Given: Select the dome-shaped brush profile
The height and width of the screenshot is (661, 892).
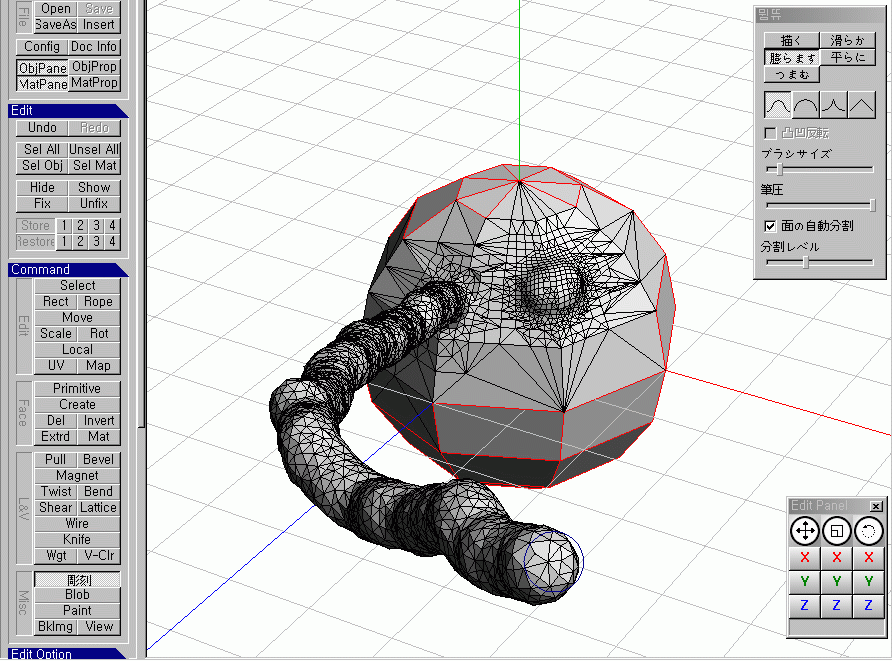Looking at the screenshot, I should pos(806,104).
